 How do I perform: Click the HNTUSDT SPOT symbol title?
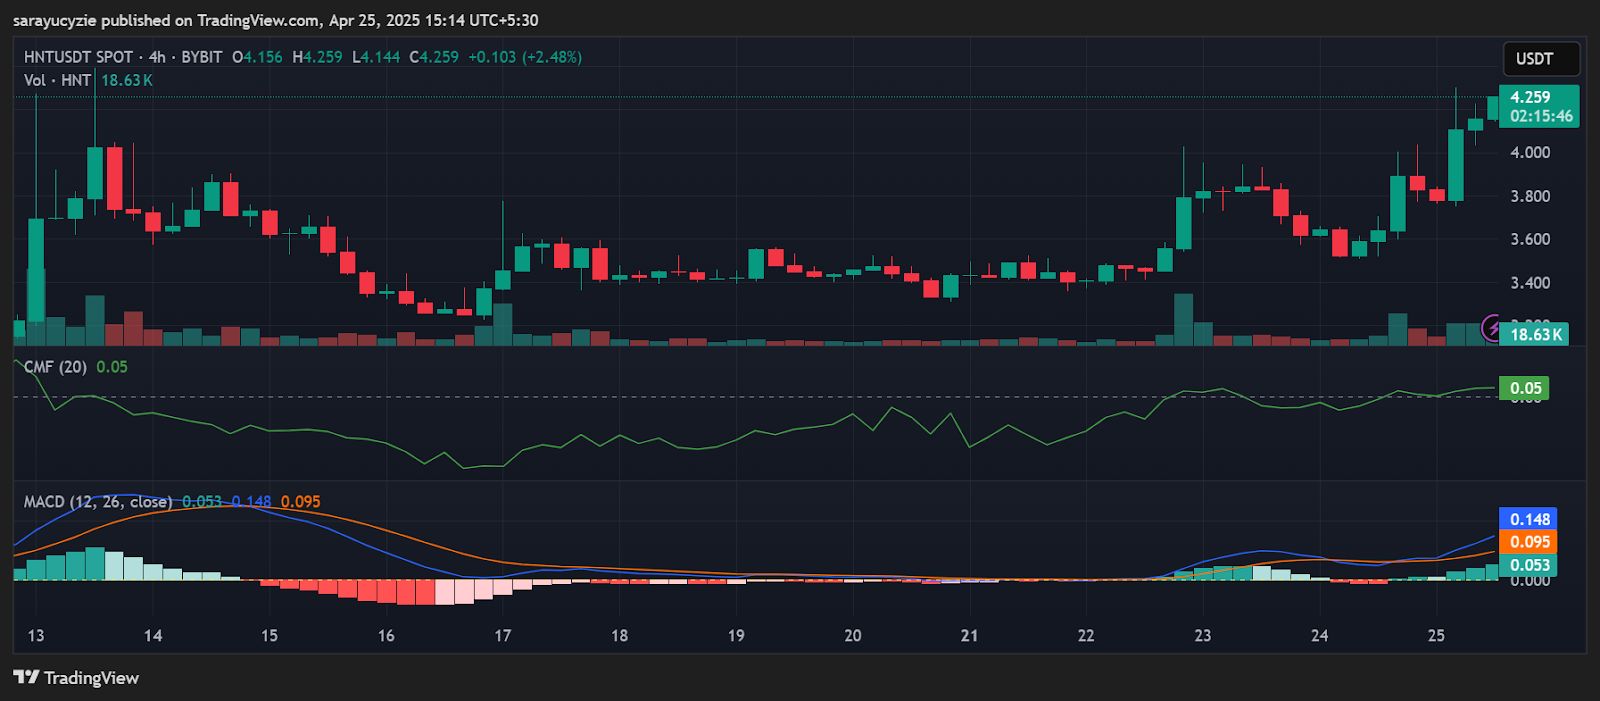pyautogui.click(x=78, y=57)
